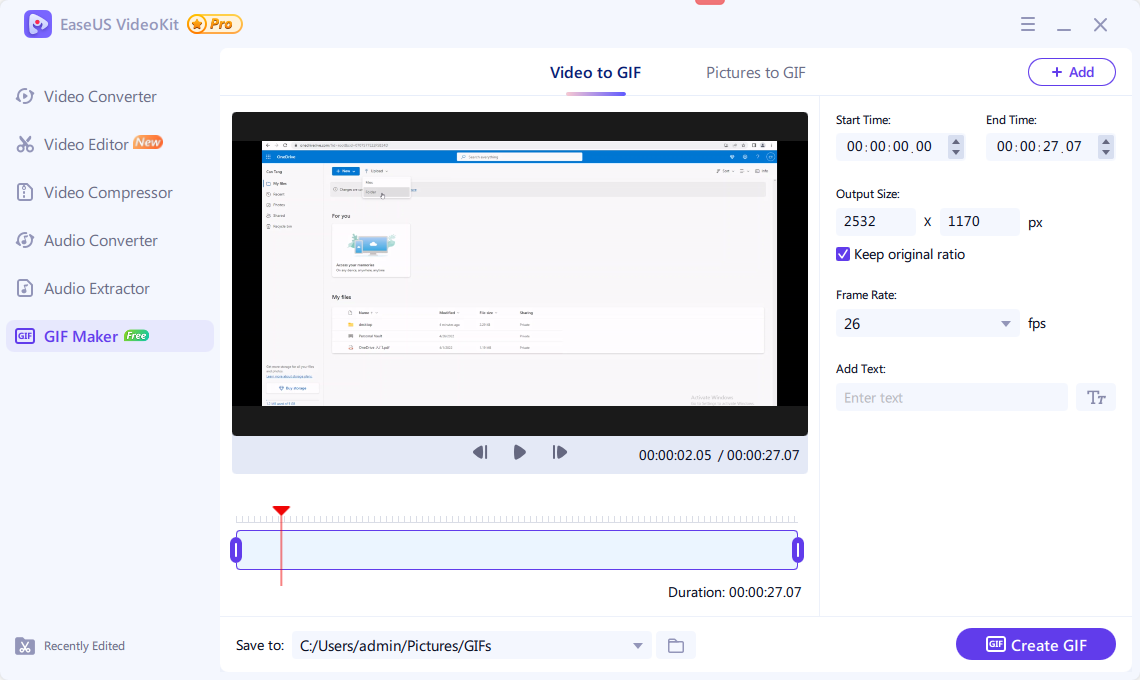
Task: Click the red playhead marker
Action: (281, 511)
